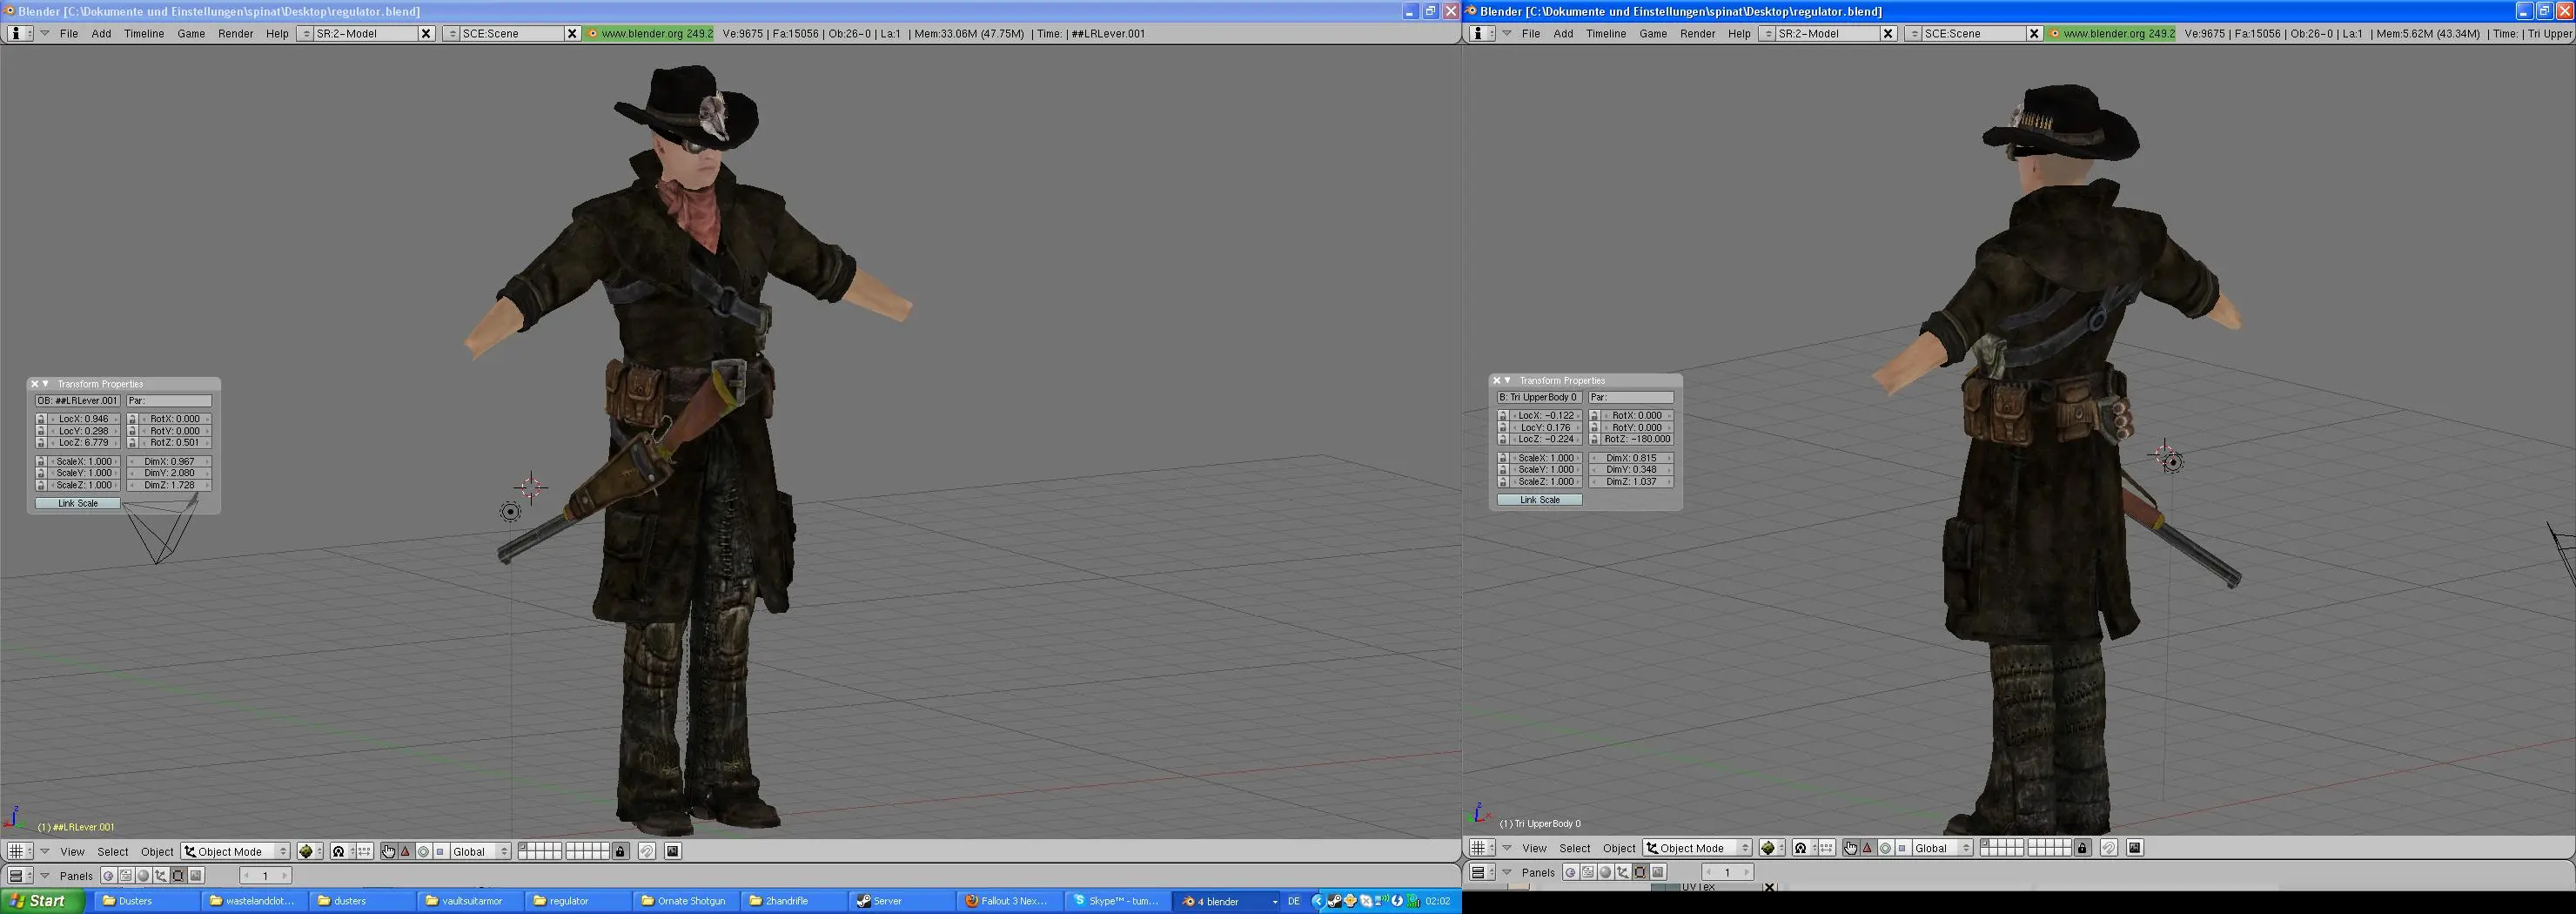This screenshot has width=2576, height=914.
Task: Open the Select menu in left 3D header
Action: pos(113,852)
